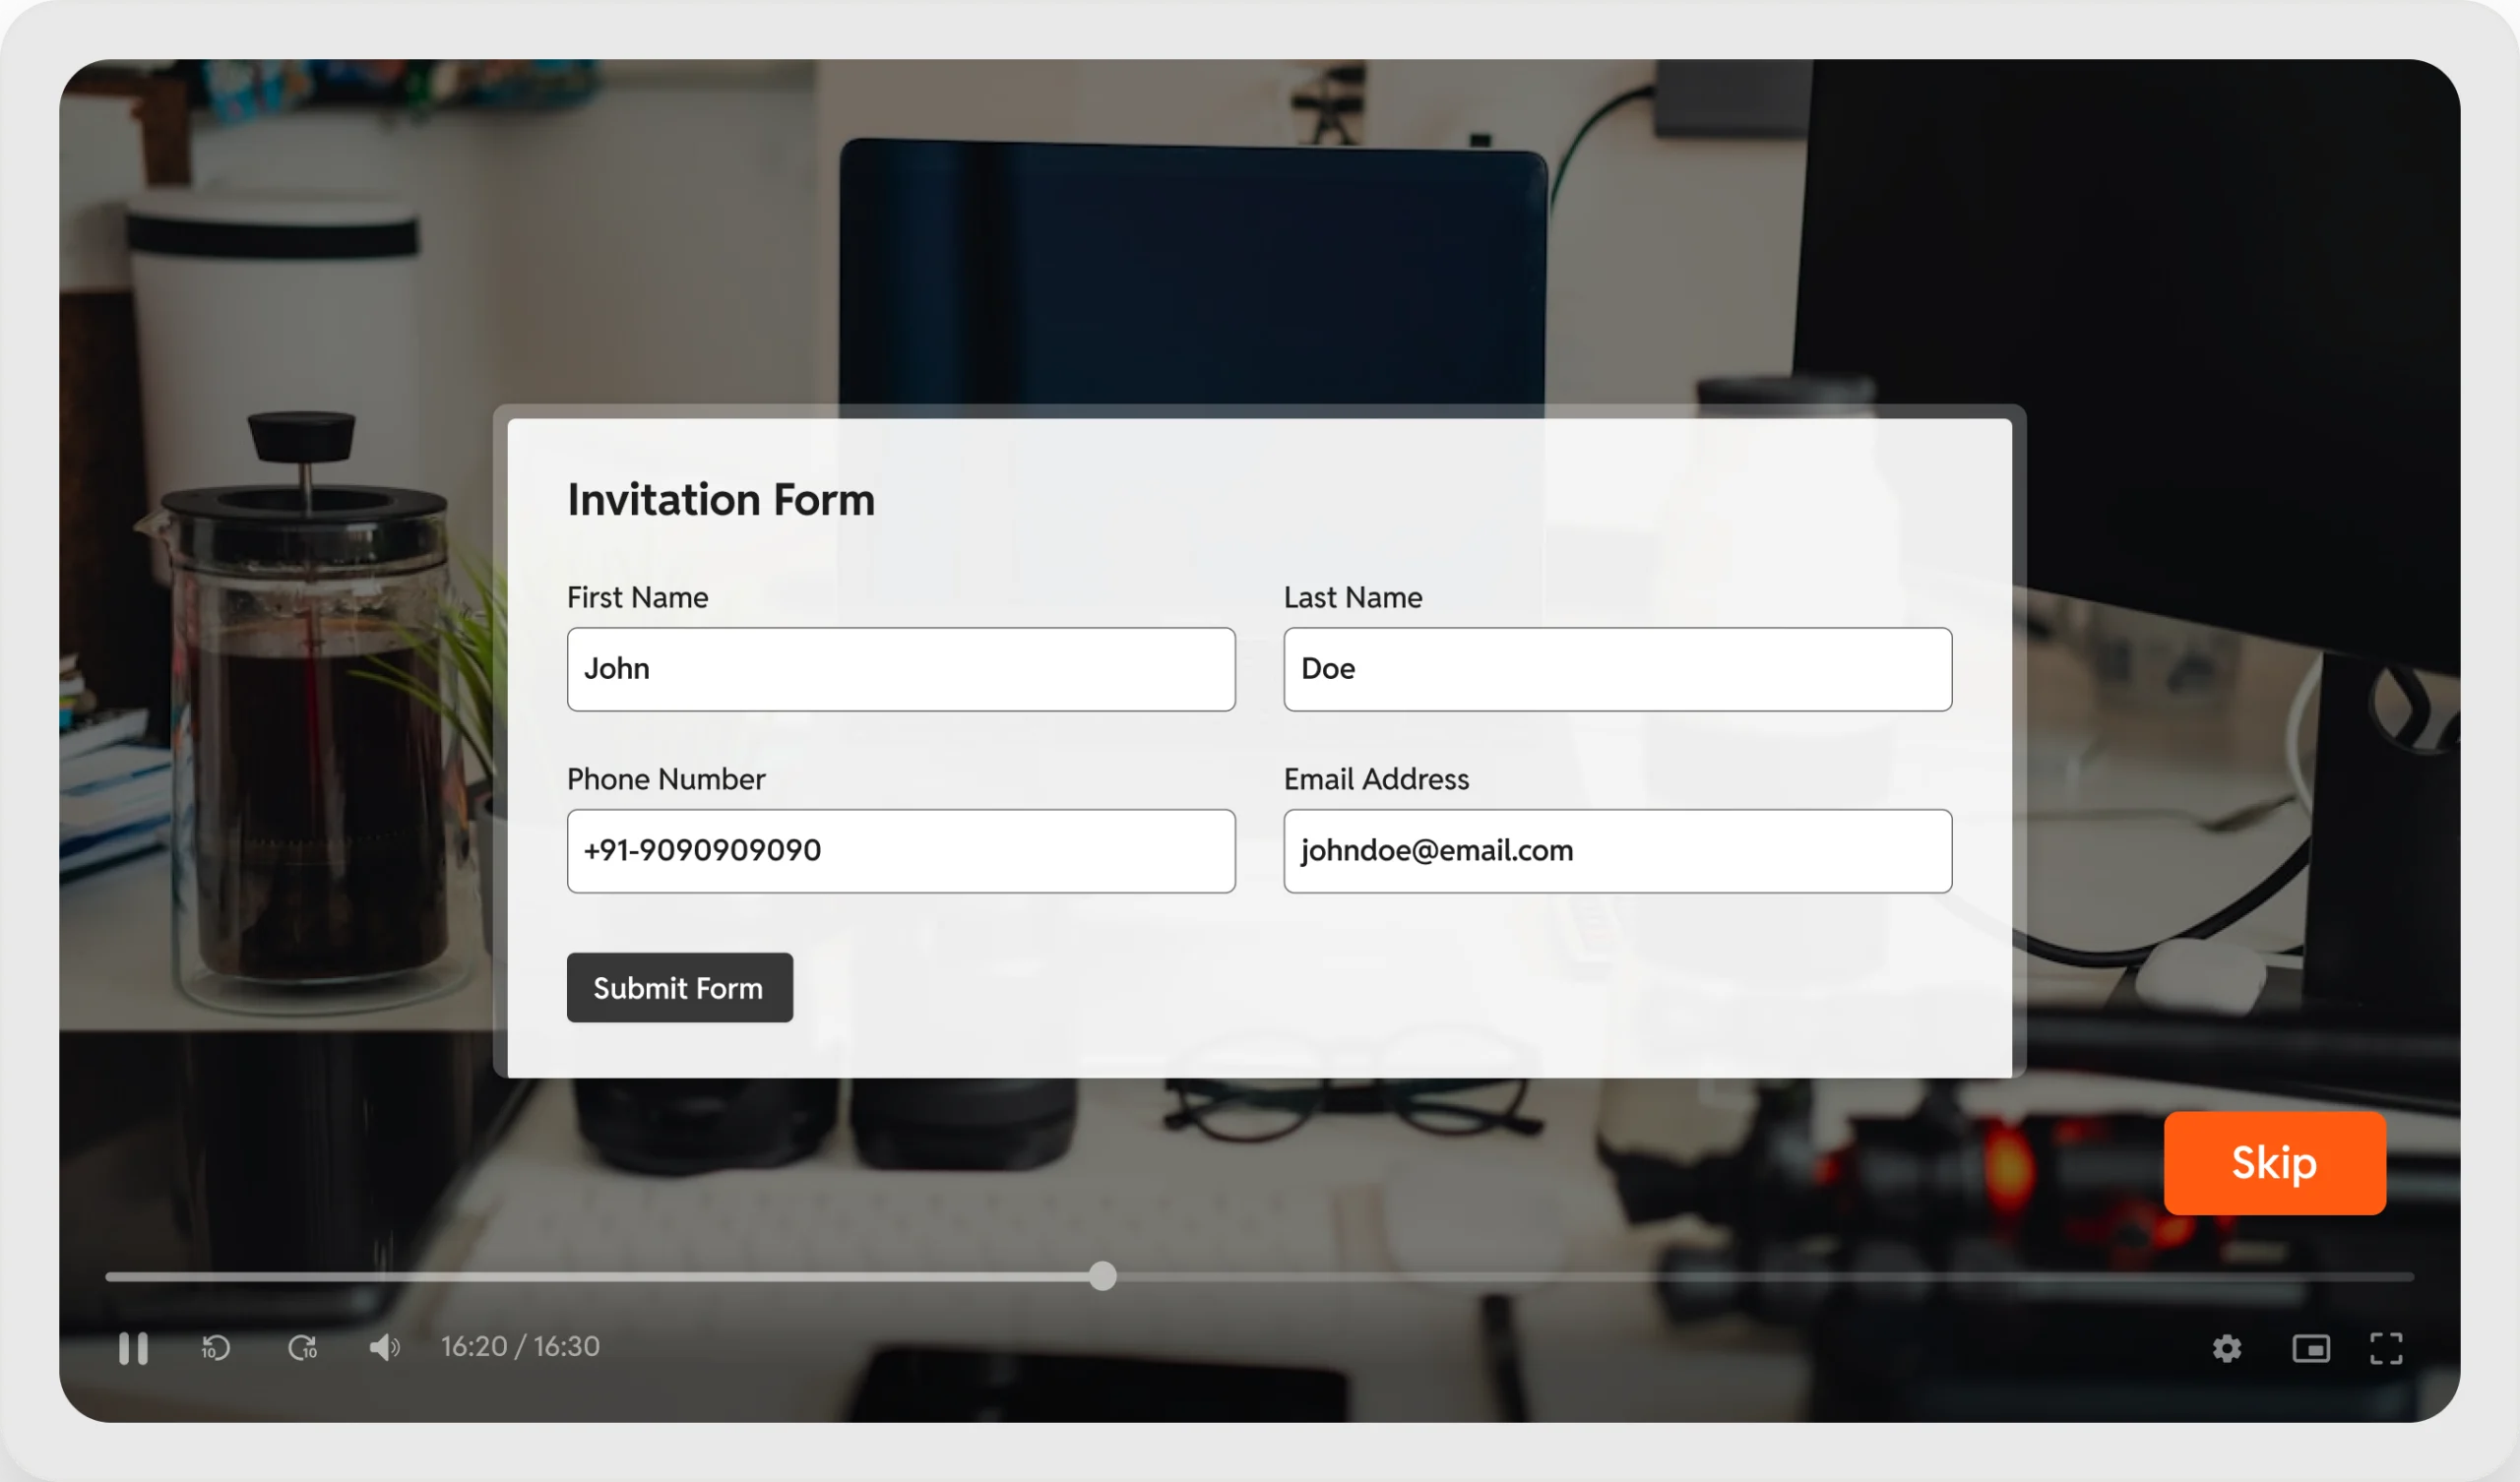Click the orange Skip button

coord(2274,1163)
